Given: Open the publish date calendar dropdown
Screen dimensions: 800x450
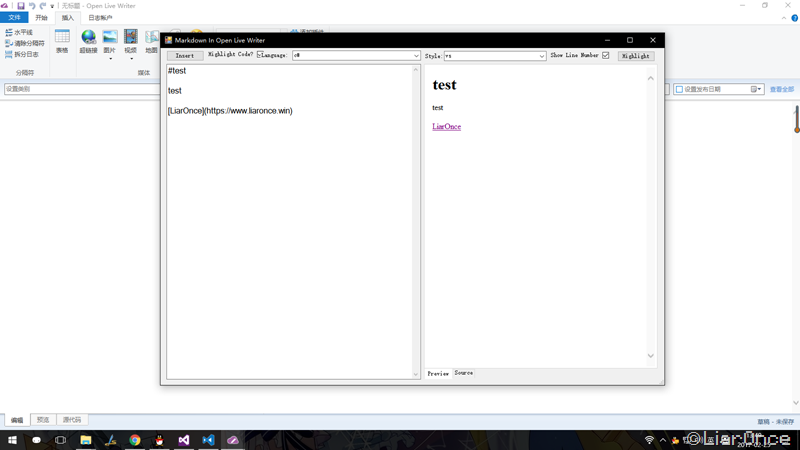Looking at the screenshot, I should [756, 89].
